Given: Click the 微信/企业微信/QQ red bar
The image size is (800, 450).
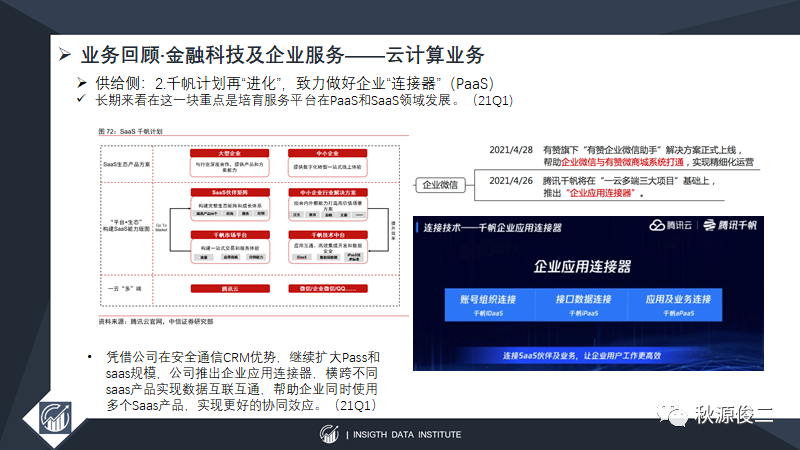Looking at the screenshot, I should point(328,289).
